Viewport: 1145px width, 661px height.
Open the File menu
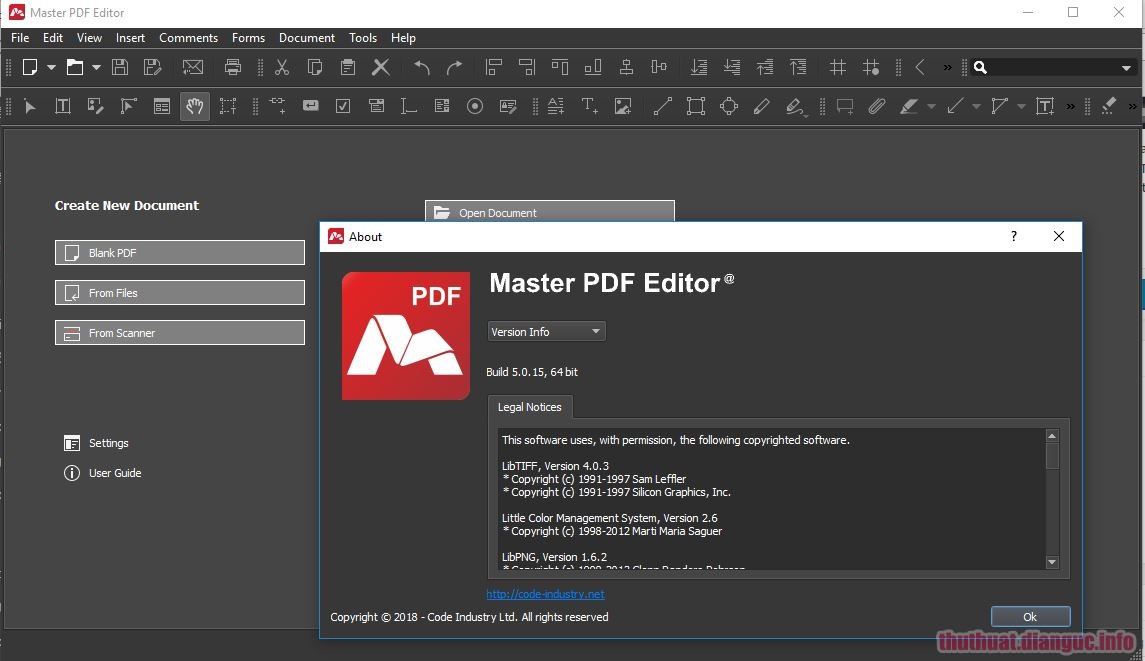(x=20, y=38)
